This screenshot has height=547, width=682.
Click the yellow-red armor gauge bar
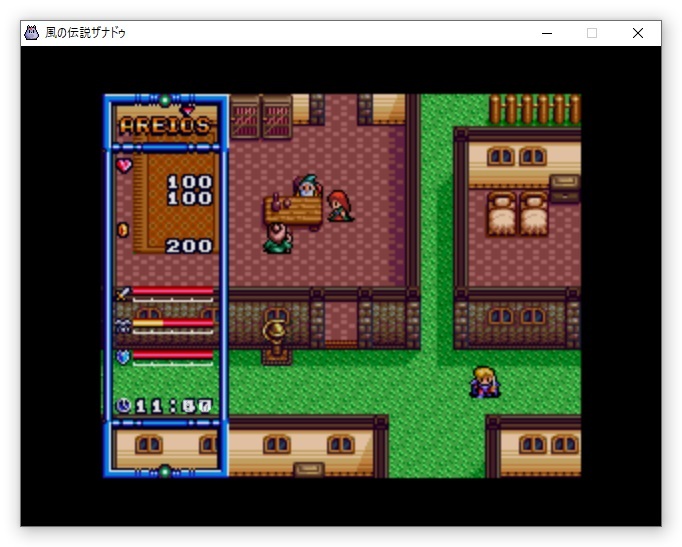click(x=173, y=323)
